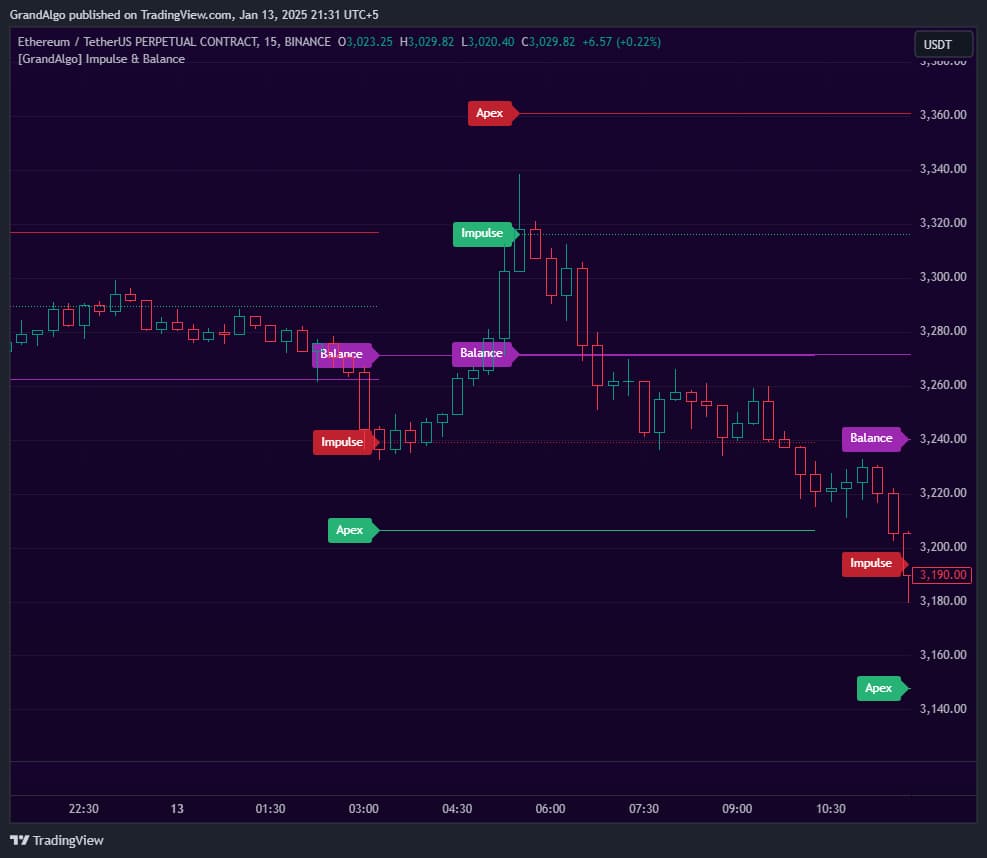The height and width of the screenshot is (858, 987).
Task: Toggle the USDT currency unit button
Action: click(x=941, y=43)
